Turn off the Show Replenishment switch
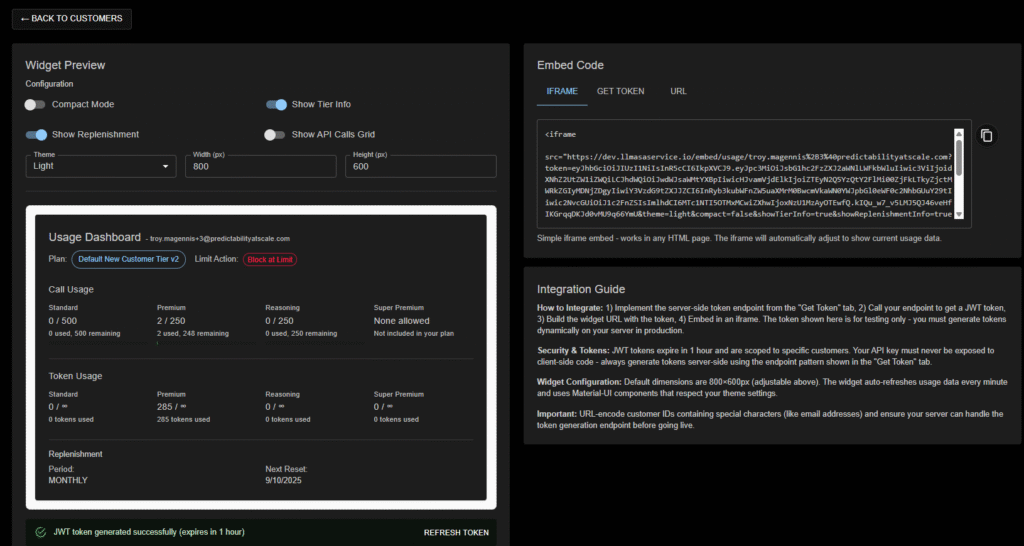 coord(36,135)
